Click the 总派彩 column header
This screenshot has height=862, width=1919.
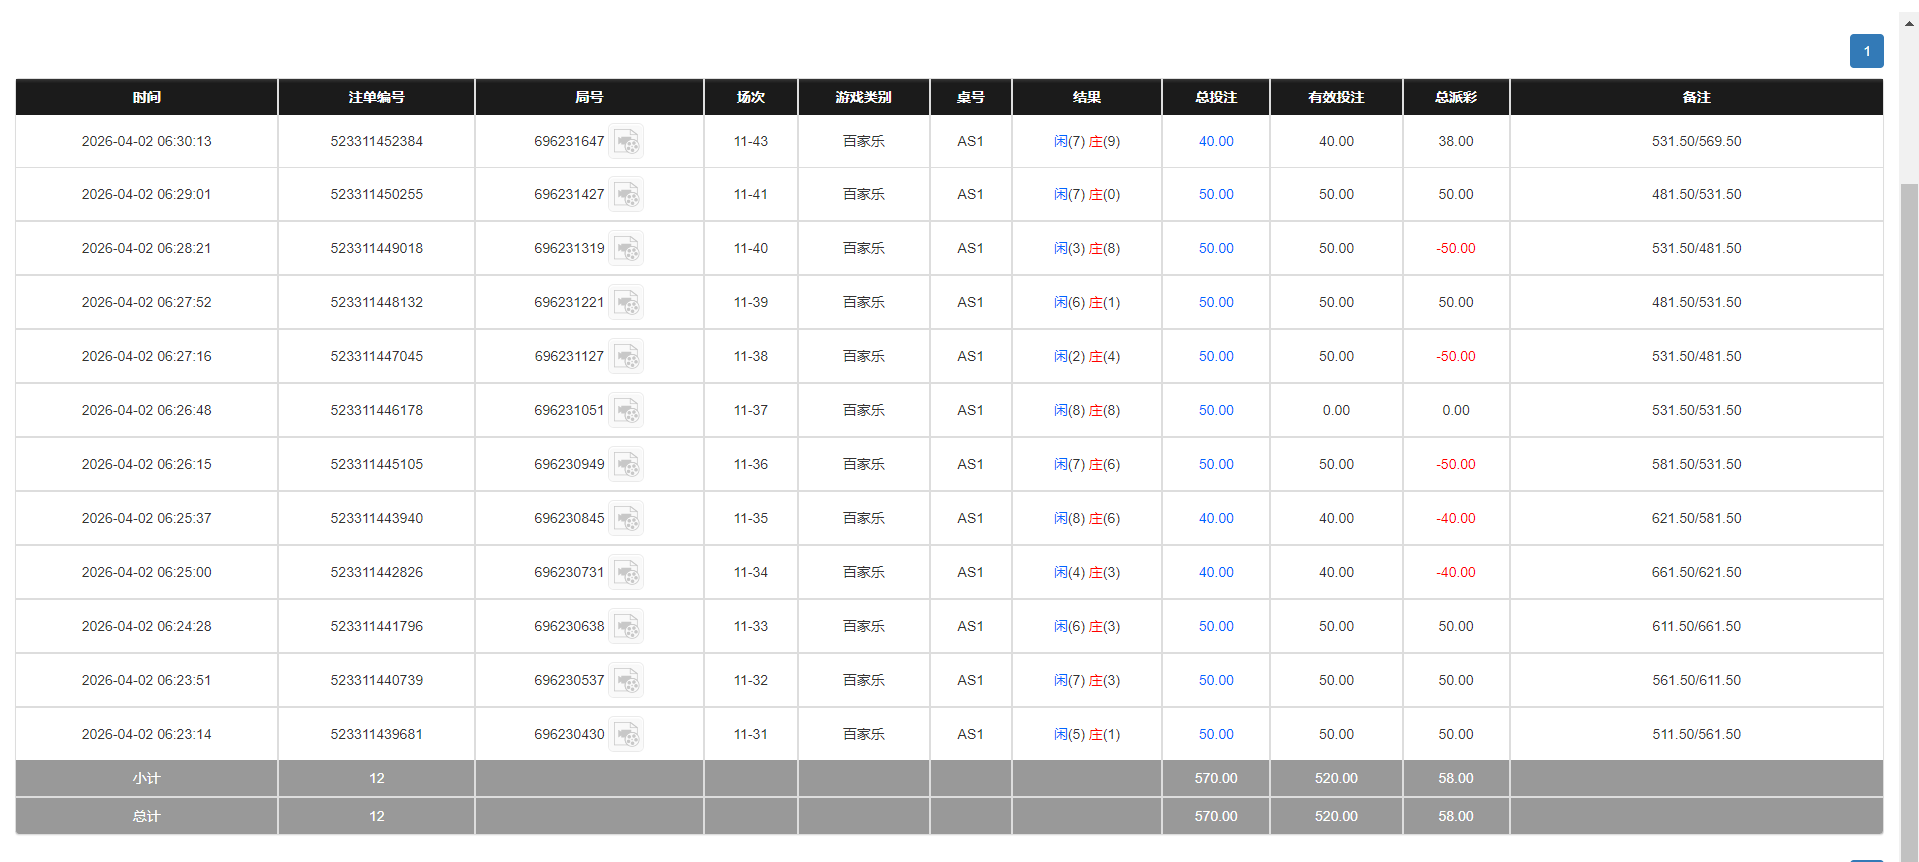[x=1455, y=97]
